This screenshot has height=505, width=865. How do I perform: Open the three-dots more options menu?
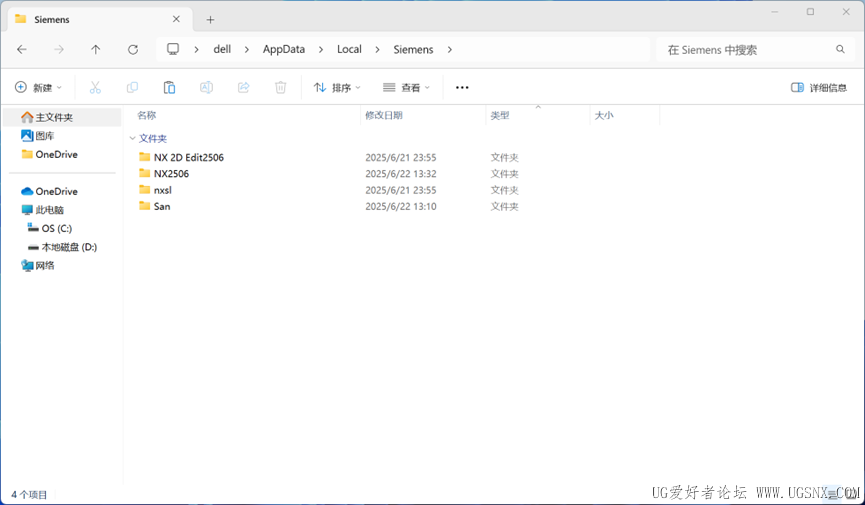462,87
